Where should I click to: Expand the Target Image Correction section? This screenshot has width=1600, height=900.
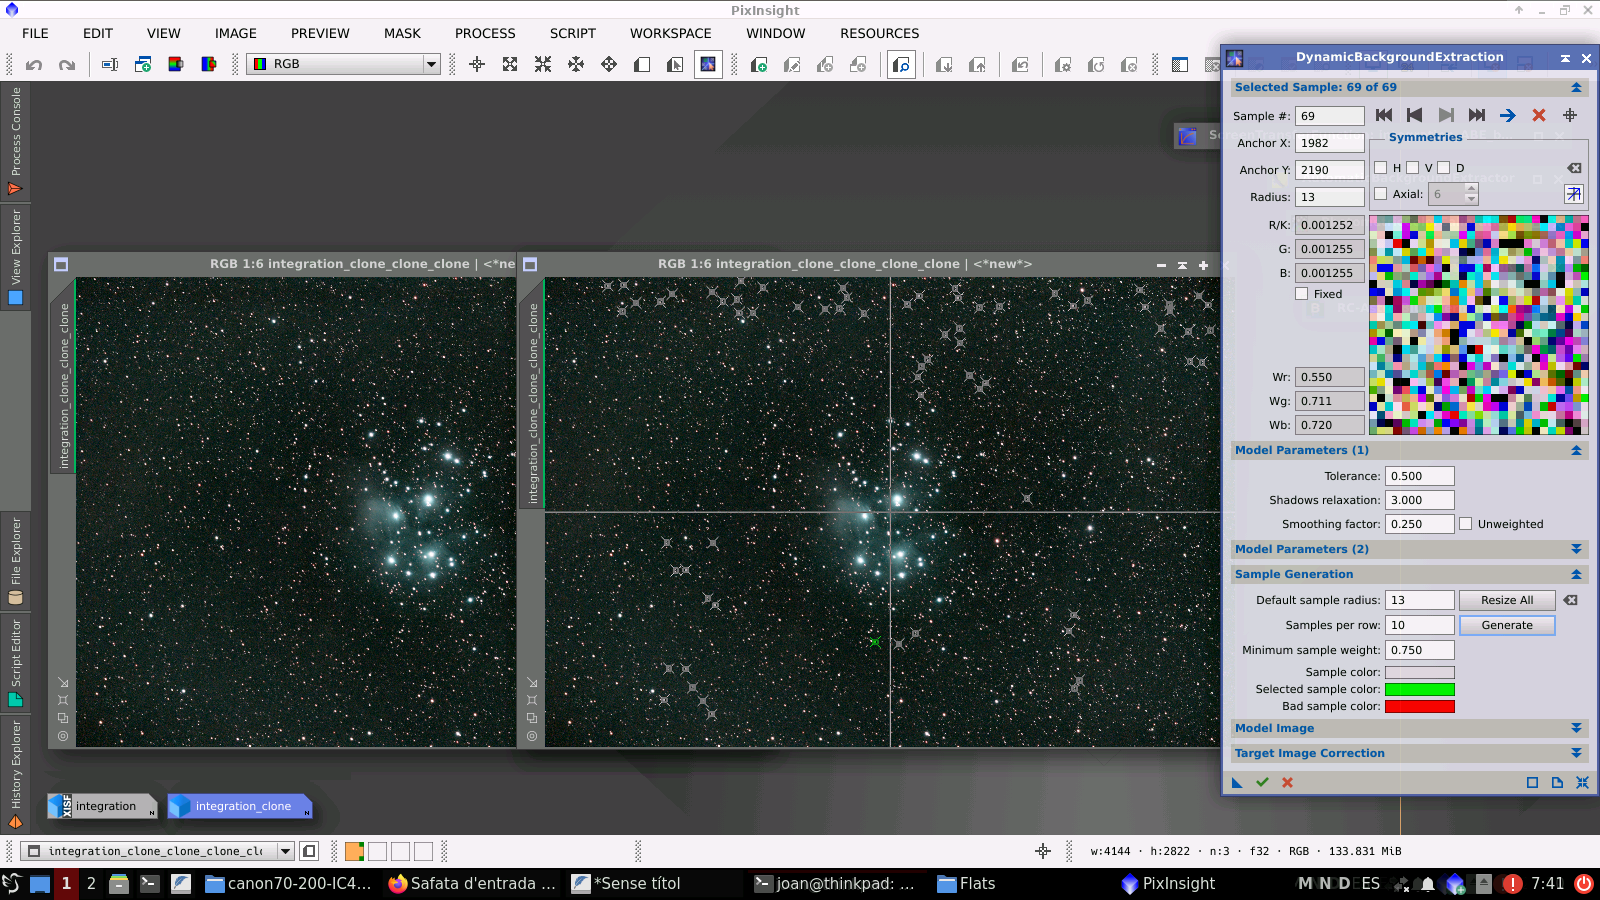(x=1578, y=753)
